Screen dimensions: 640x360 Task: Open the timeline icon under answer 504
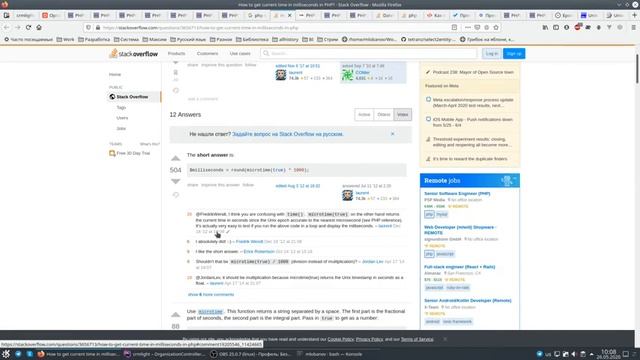tap(176, 195)
